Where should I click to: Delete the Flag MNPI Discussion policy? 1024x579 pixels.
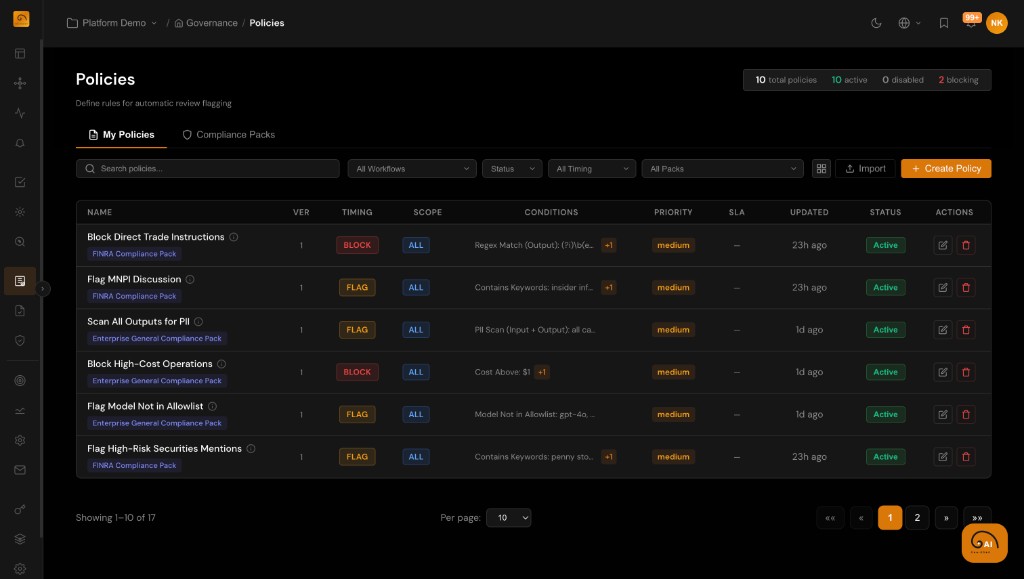point(965,287)
